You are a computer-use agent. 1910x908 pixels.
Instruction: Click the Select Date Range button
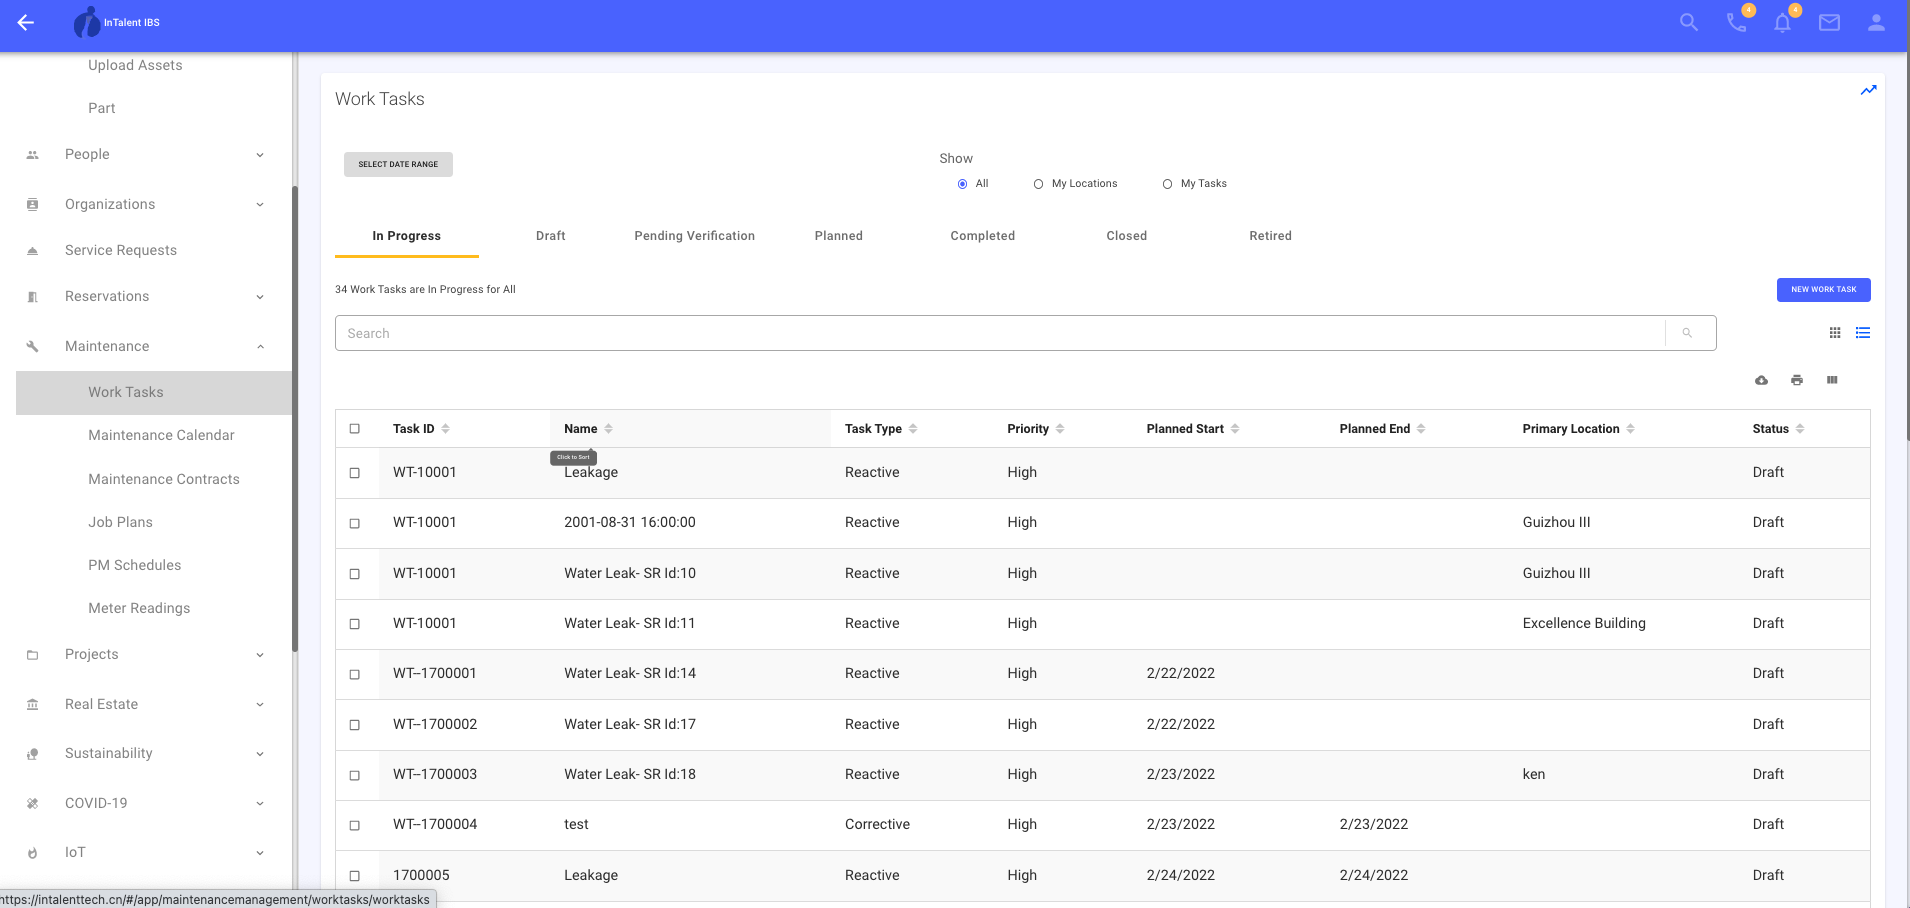click(x=398, y=164)
